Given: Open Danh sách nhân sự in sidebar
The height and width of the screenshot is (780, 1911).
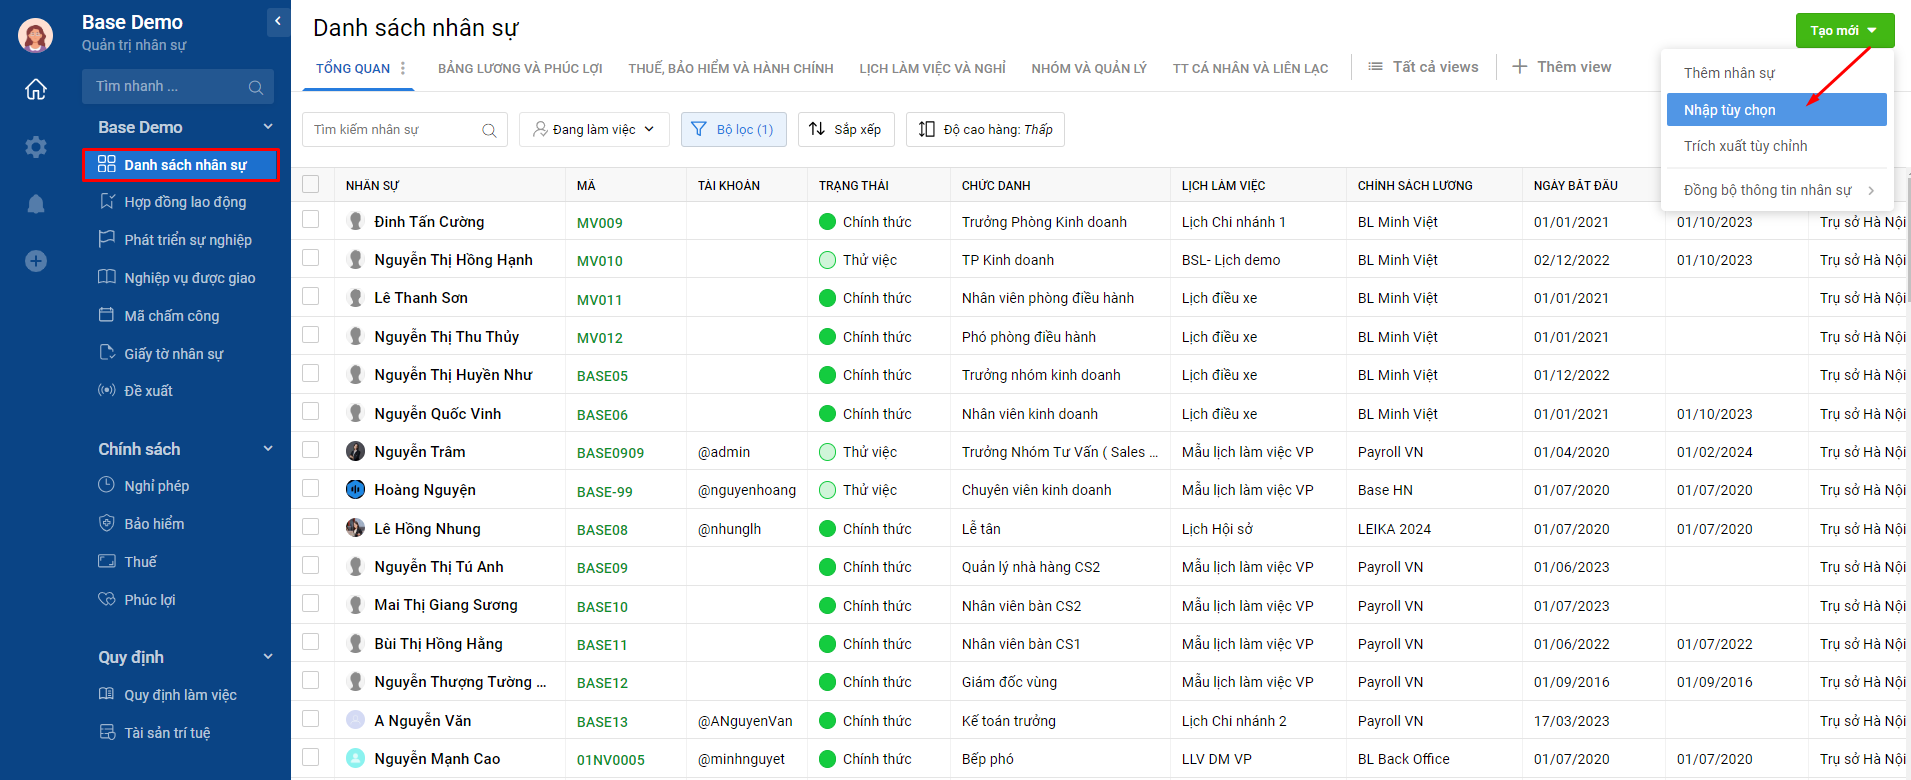Looking at the screenshot, I should click(x=180, y=165).
